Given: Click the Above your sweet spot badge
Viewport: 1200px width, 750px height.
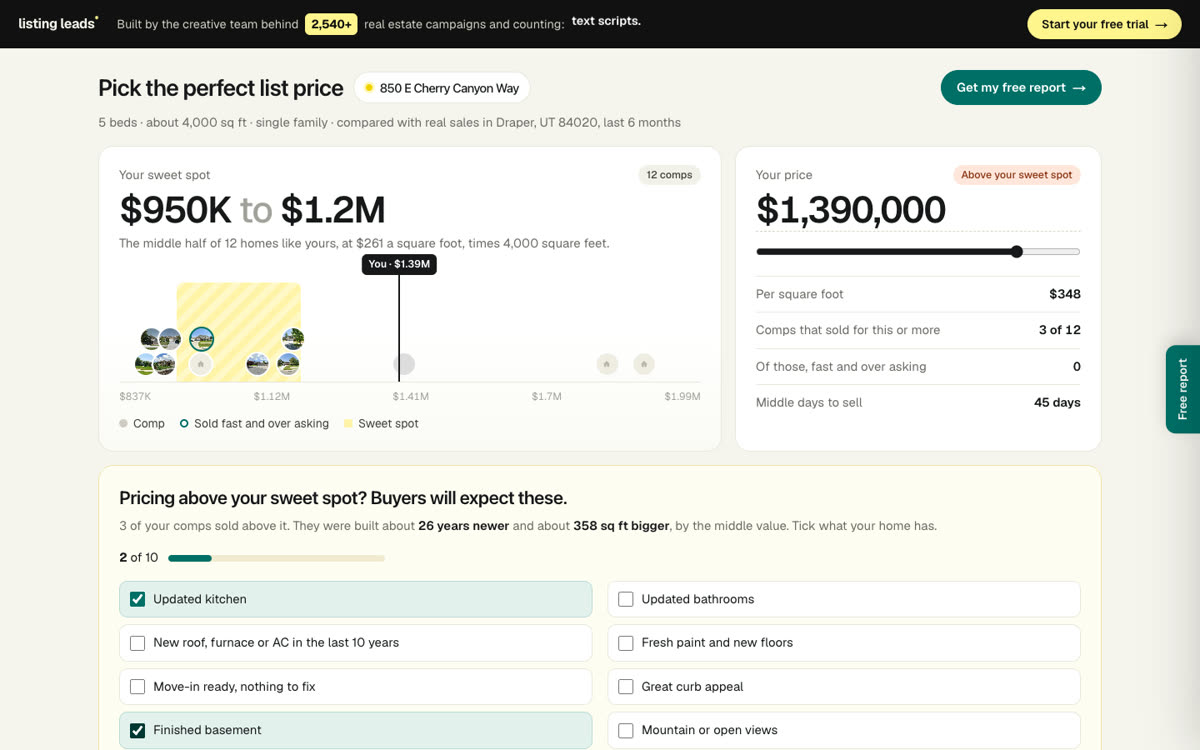Looking at the screenshot, I should (1016, 175).
